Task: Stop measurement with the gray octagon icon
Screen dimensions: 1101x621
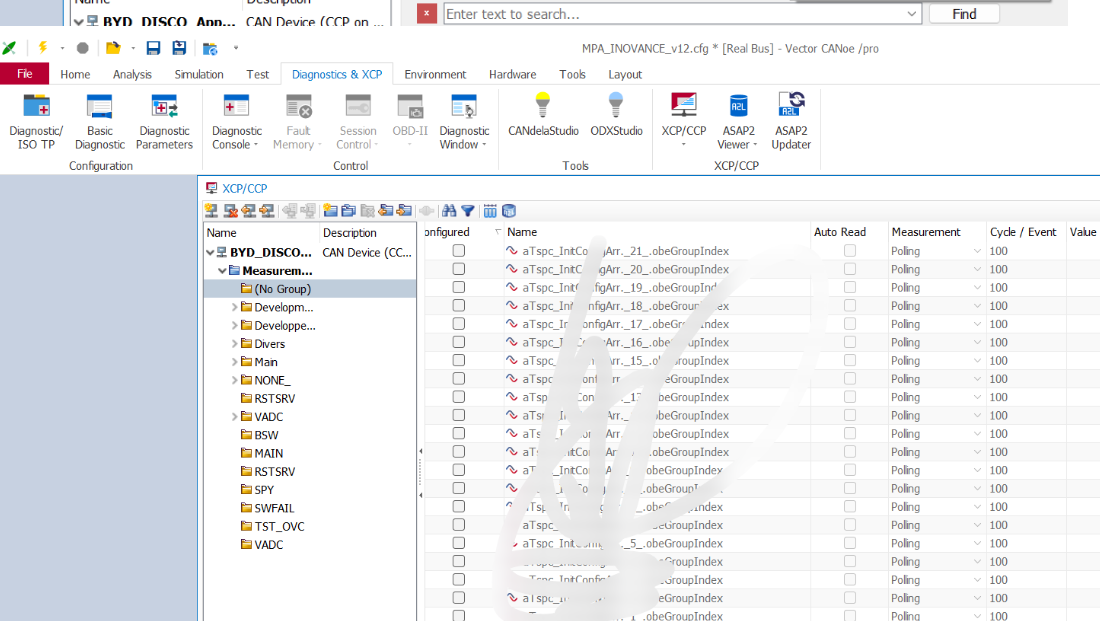Action: pyautogui.click(x=83, y=48)
